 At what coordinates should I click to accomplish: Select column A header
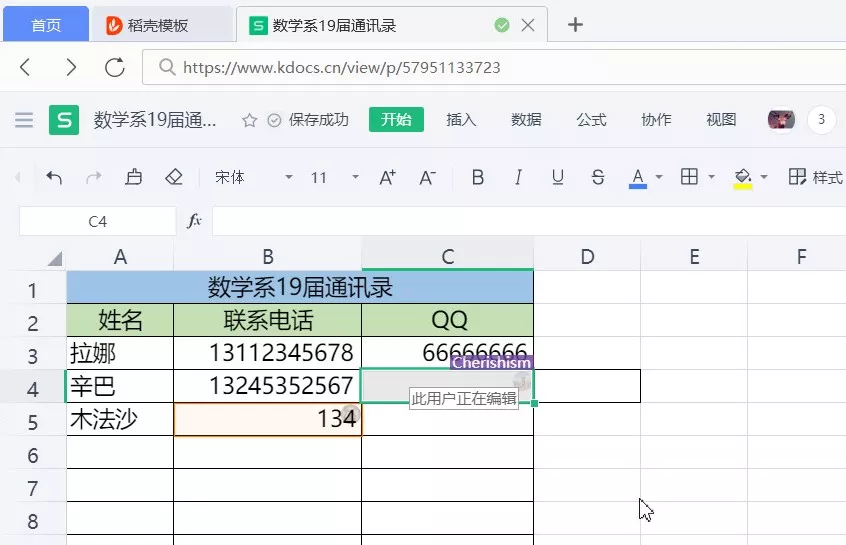(x=120, y=256)
